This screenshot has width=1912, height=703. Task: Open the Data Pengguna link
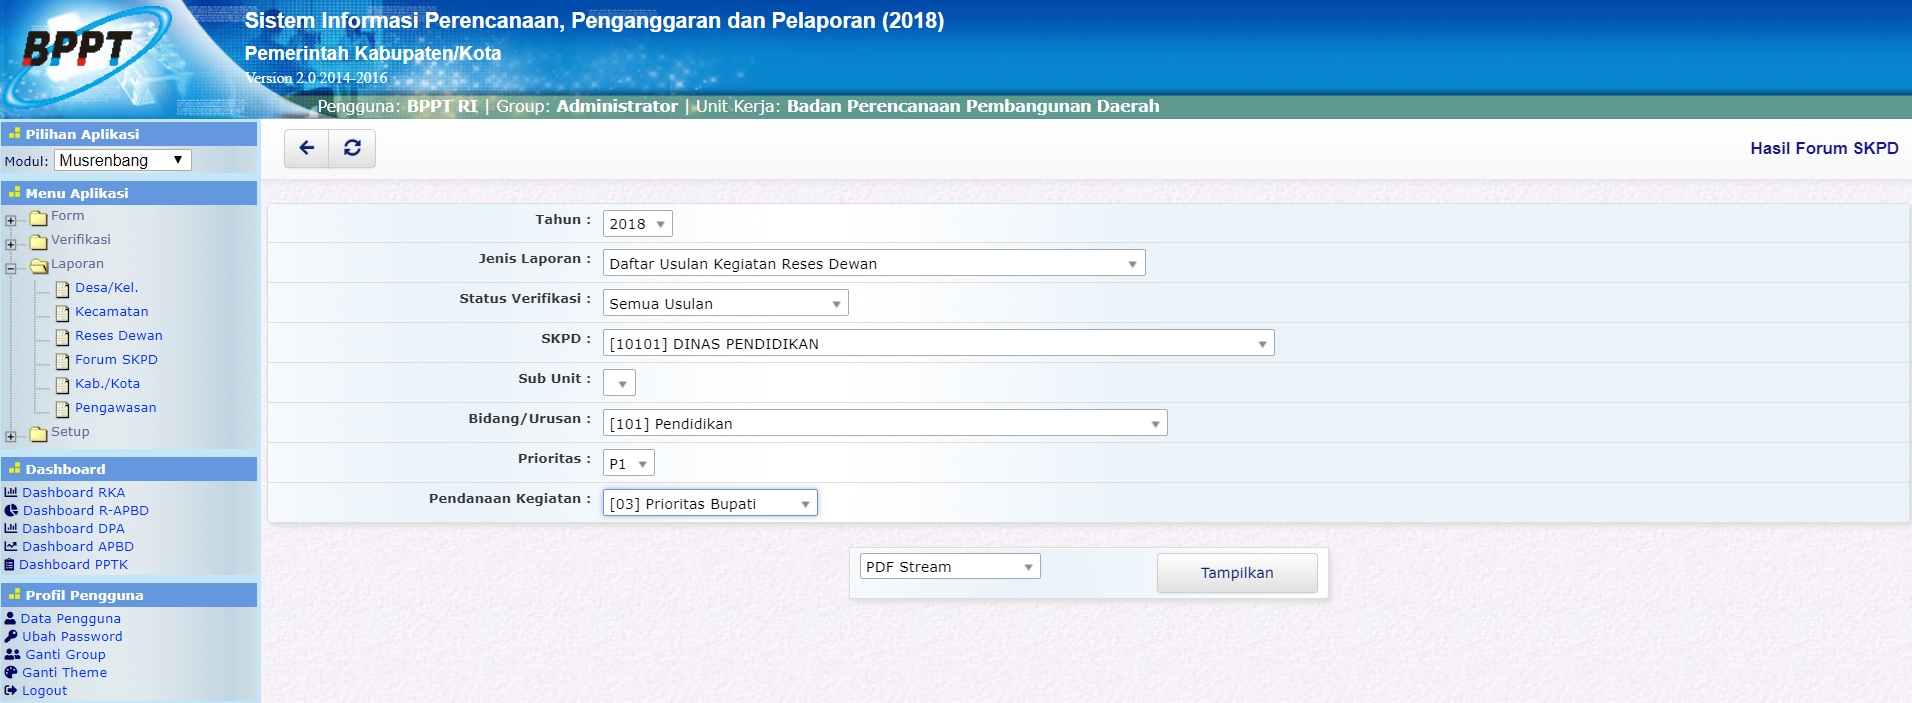[x=70, y=618]
